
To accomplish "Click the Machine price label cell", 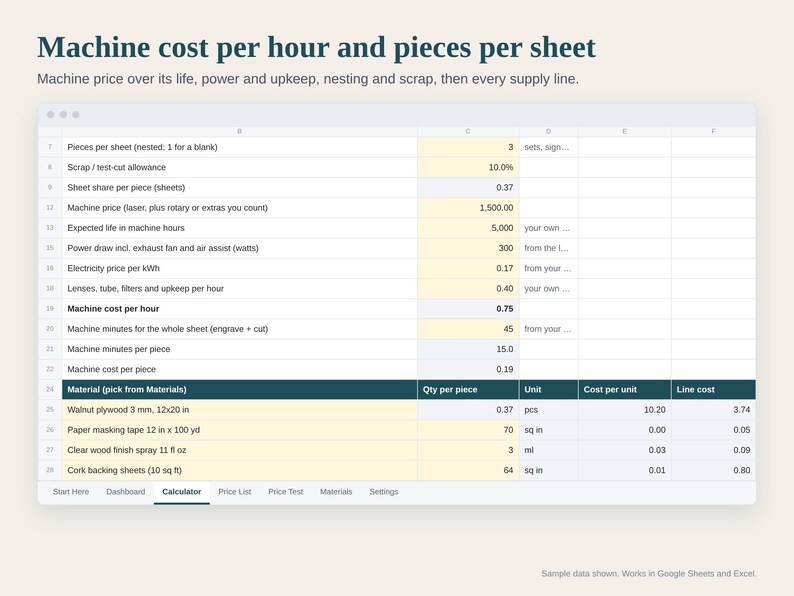I will (240, 208).
